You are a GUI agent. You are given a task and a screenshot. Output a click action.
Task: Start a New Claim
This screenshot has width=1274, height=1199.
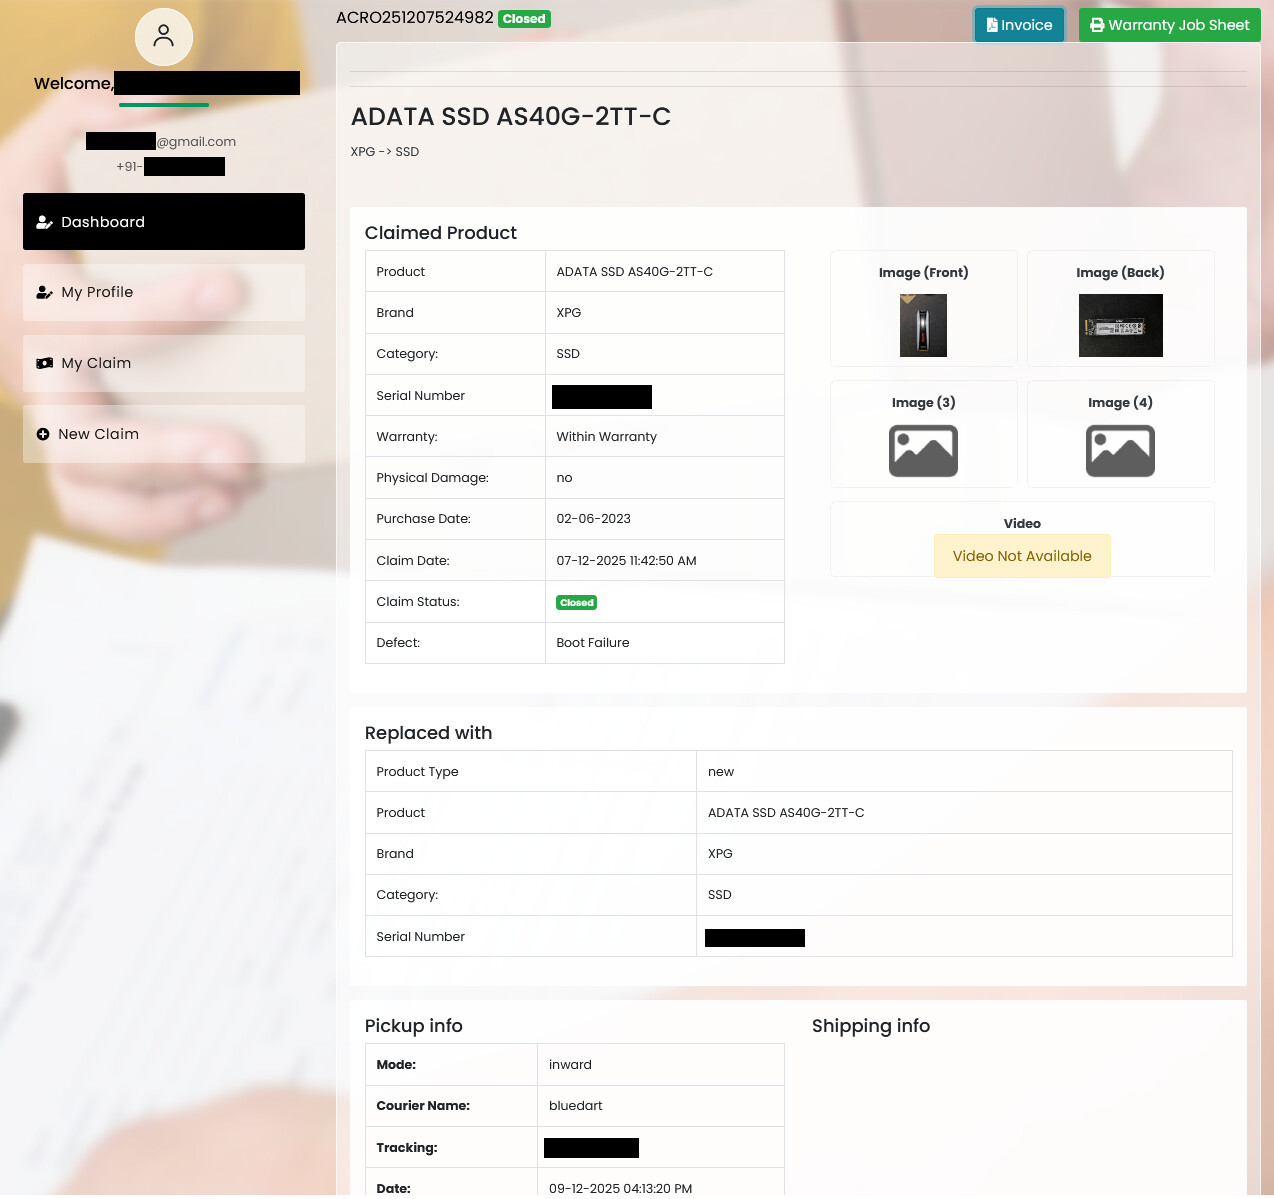[x=164, y=434]
